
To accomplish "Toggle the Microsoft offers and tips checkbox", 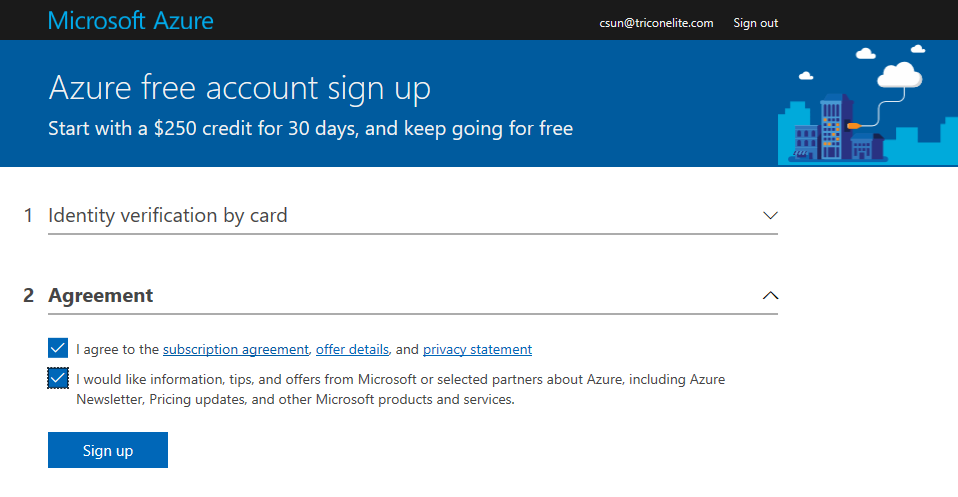I will 58,378.
